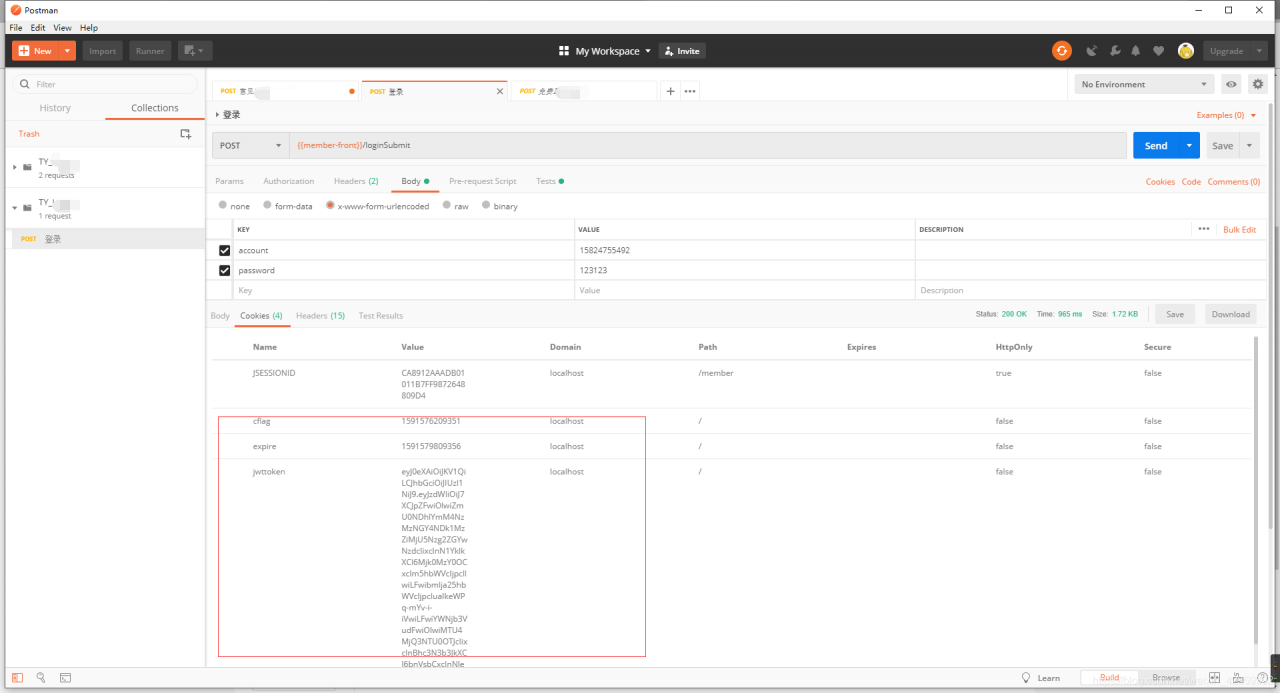Uncheck the password parameter checkbox
1280x693 pixels.
[224, 270]
